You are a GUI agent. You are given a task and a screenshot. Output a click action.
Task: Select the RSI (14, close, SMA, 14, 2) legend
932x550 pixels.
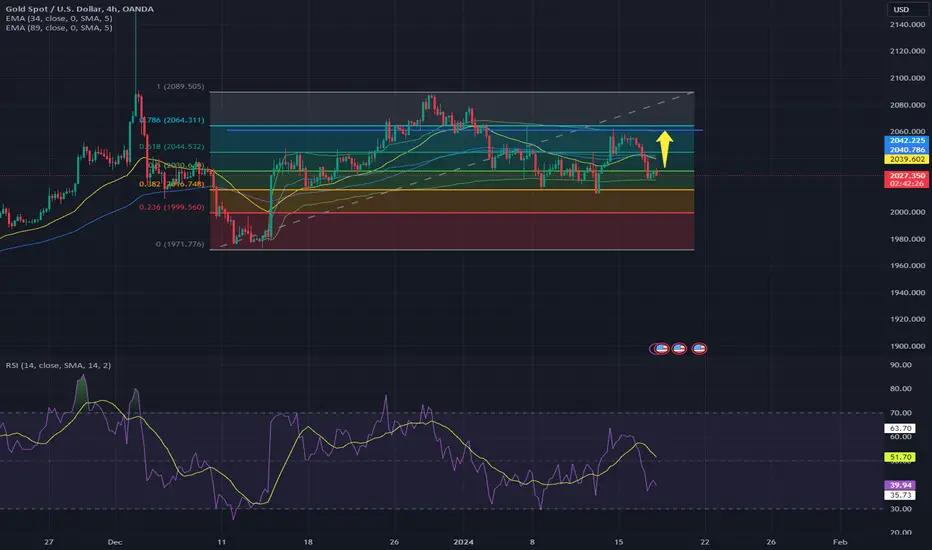pyautogui.click(x=58, y=365)
